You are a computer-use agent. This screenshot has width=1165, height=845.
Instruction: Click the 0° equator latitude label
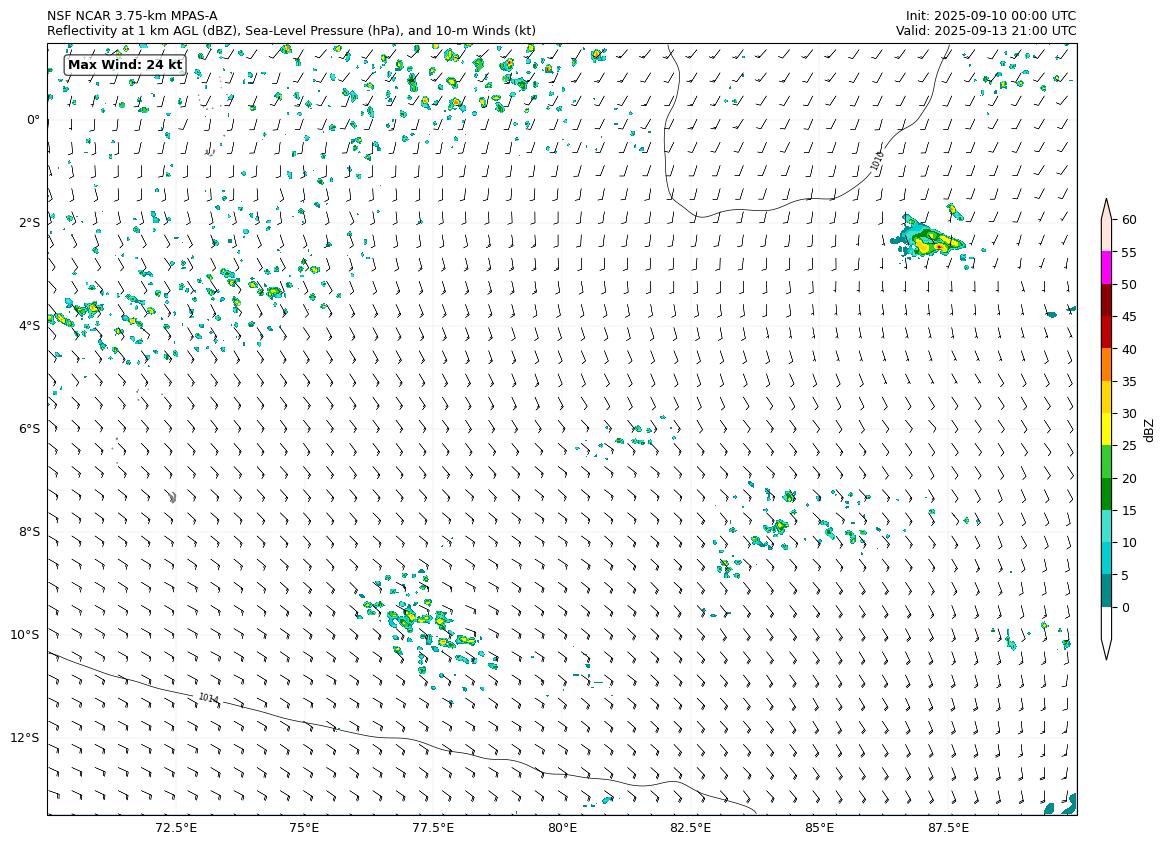[33, 120]
